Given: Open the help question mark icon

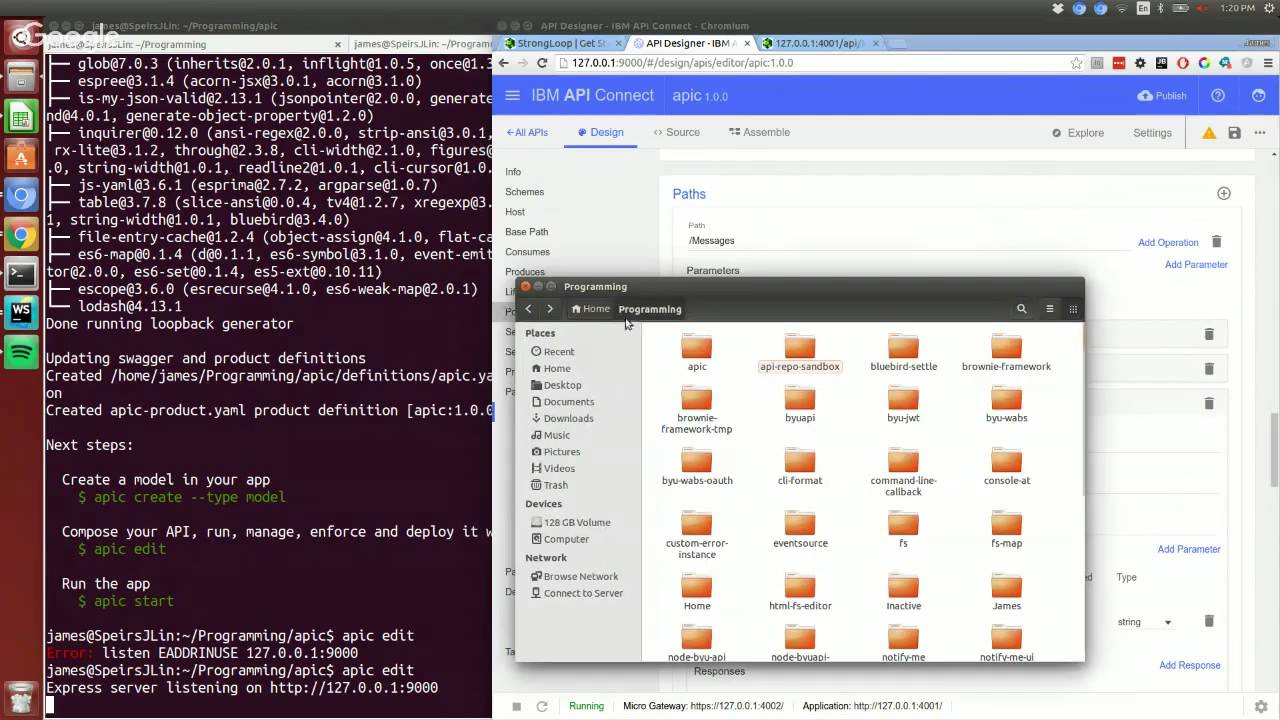Looking at the screenshot, I should pos(1218,96).
